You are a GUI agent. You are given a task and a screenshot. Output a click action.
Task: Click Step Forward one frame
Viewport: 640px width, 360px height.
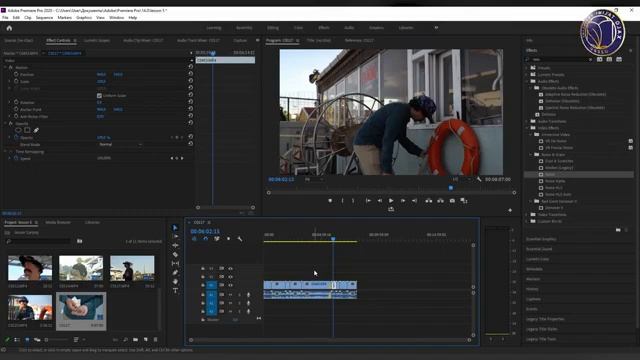[403, 201]
